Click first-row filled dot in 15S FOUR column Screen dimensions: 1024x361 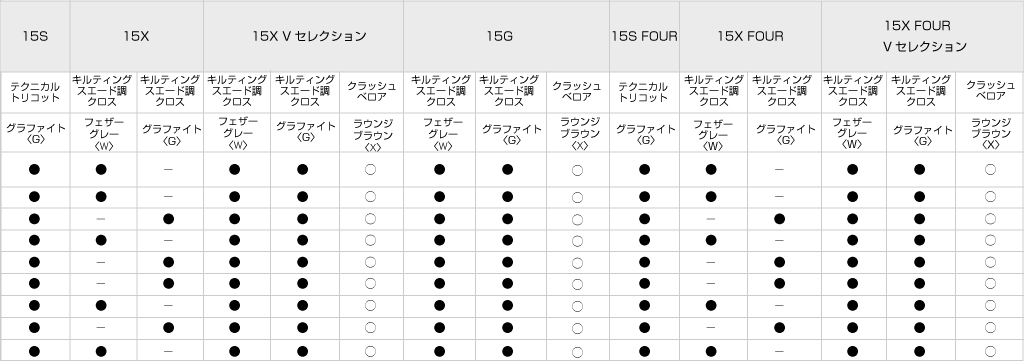[645, 170]
